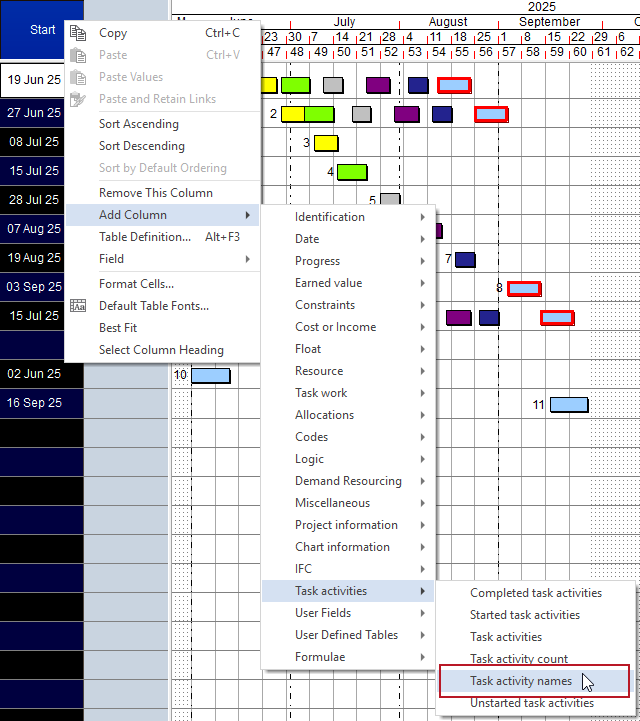Open Allocations submenu
The image size is (640, 721).
(348, 415)
